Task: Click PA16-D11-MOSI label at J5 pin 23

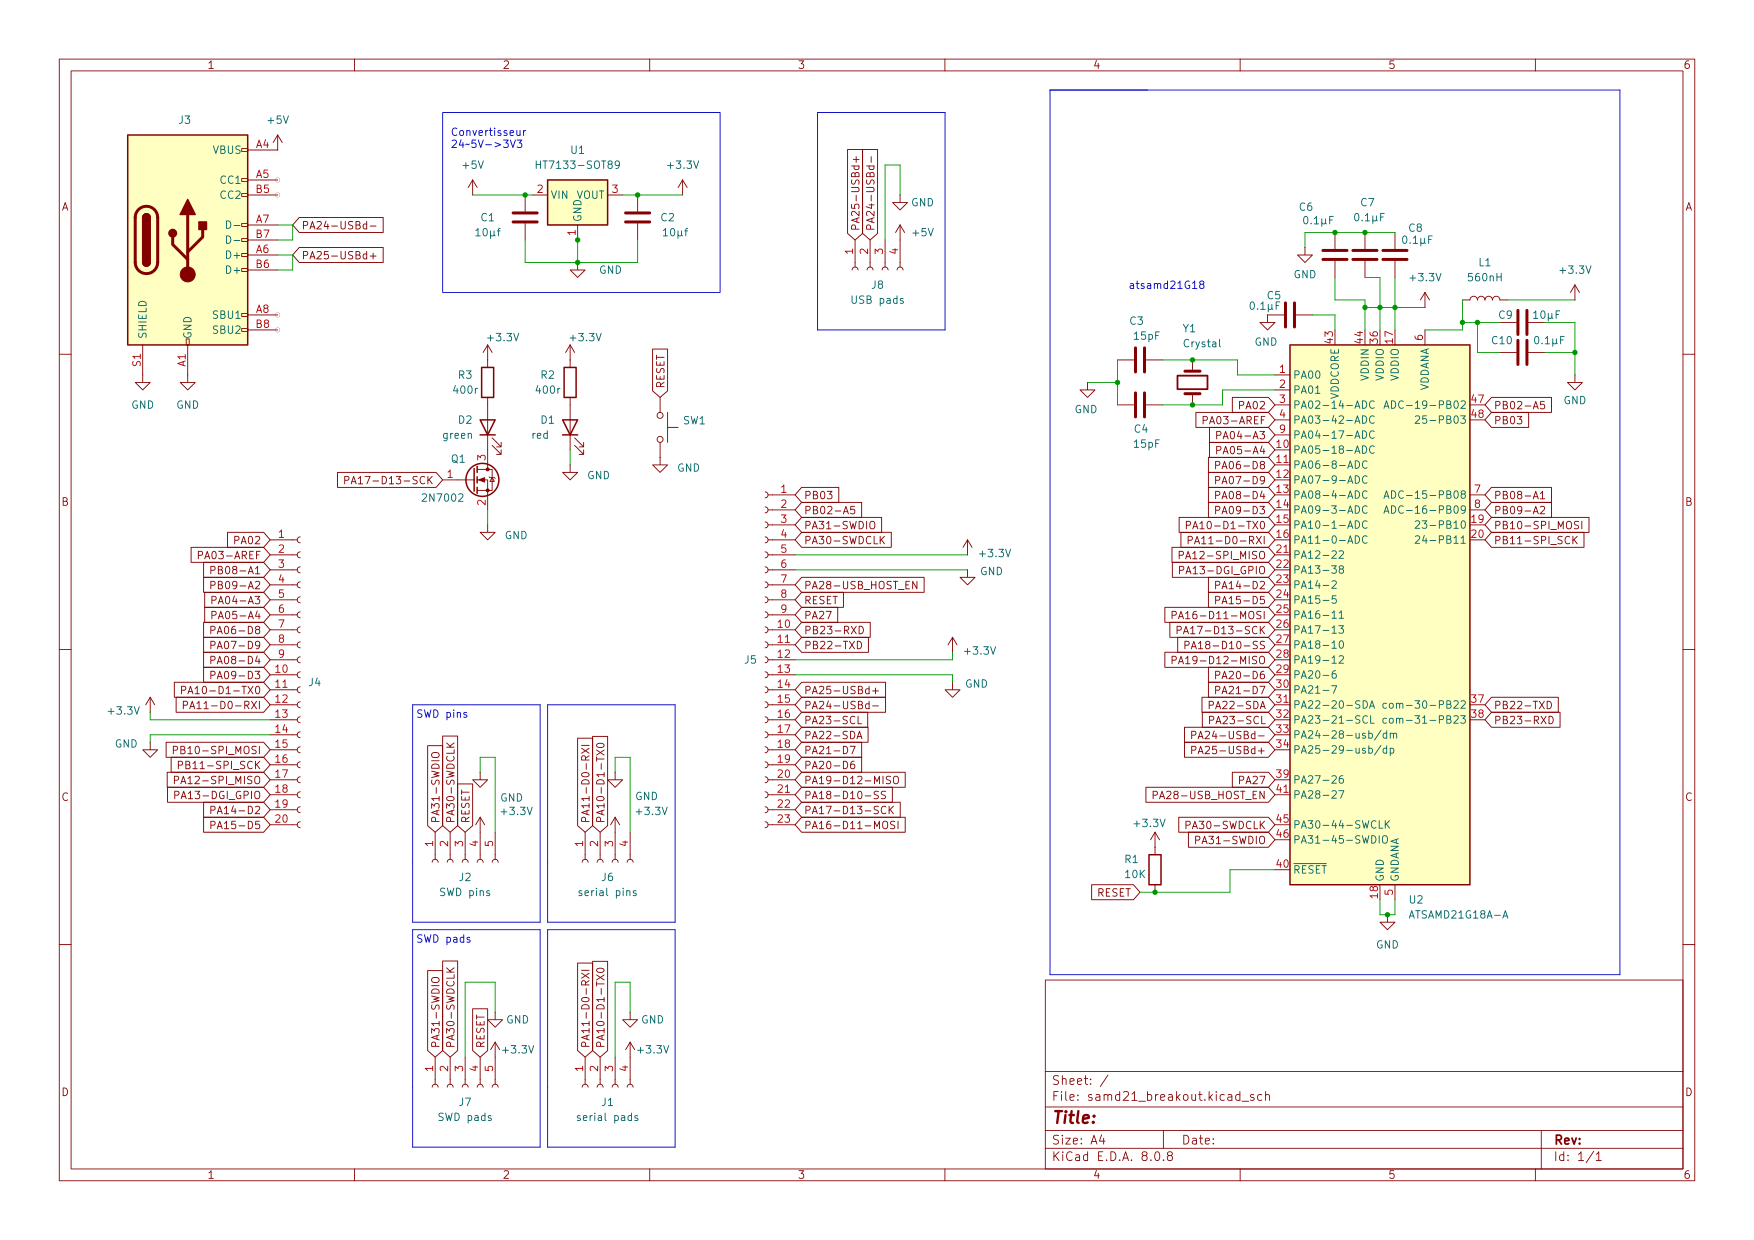Action: click(851, 825)
